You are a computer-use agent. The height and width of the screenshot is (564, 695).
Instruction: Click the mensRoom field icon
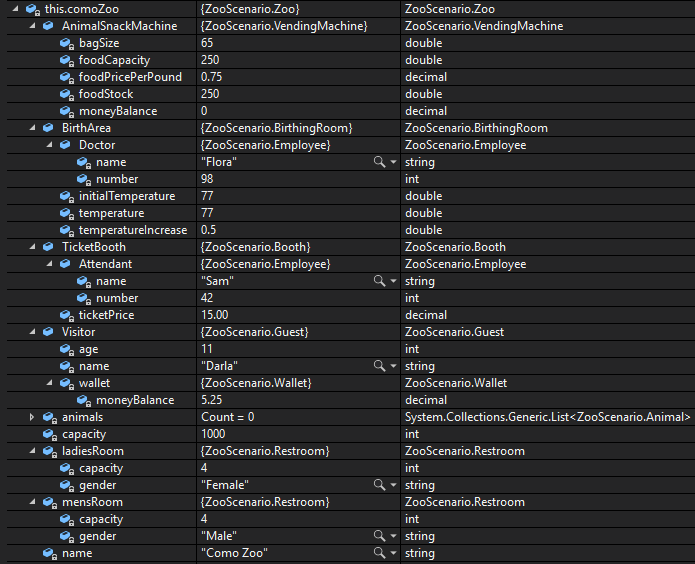[50, 502]
